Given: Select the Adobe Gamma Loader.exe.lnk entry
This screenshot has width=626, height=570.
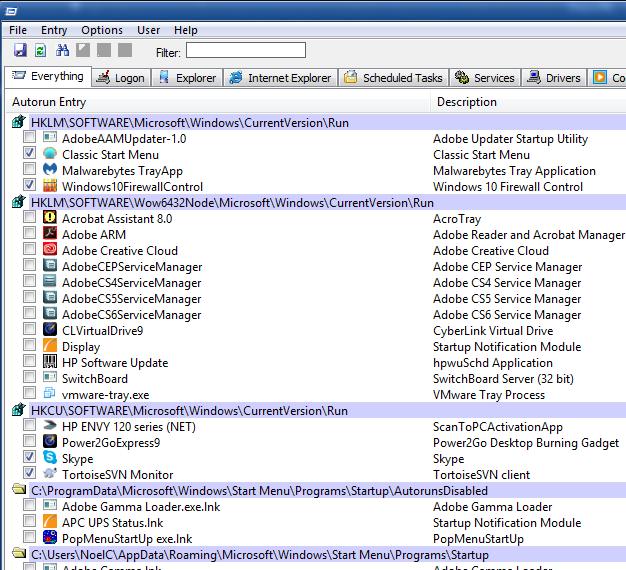Looking at the screenshot, I should [141, 507].
